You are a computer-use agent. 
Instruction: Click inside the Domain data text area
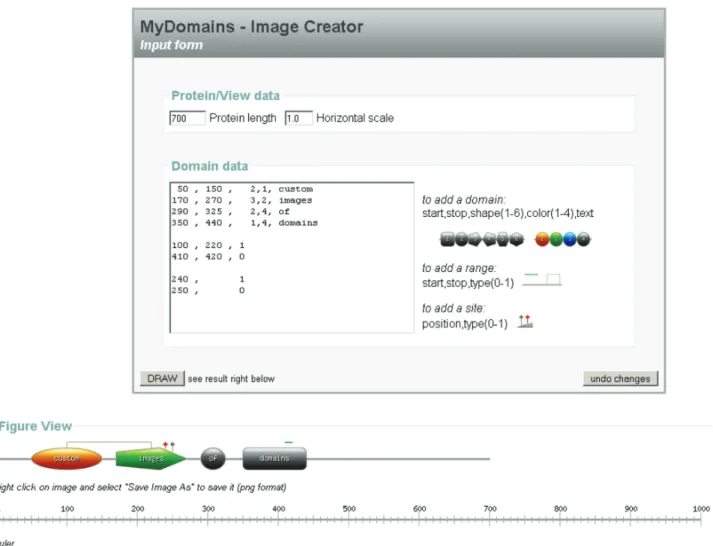pyautogui.click(x=291, y=257)
